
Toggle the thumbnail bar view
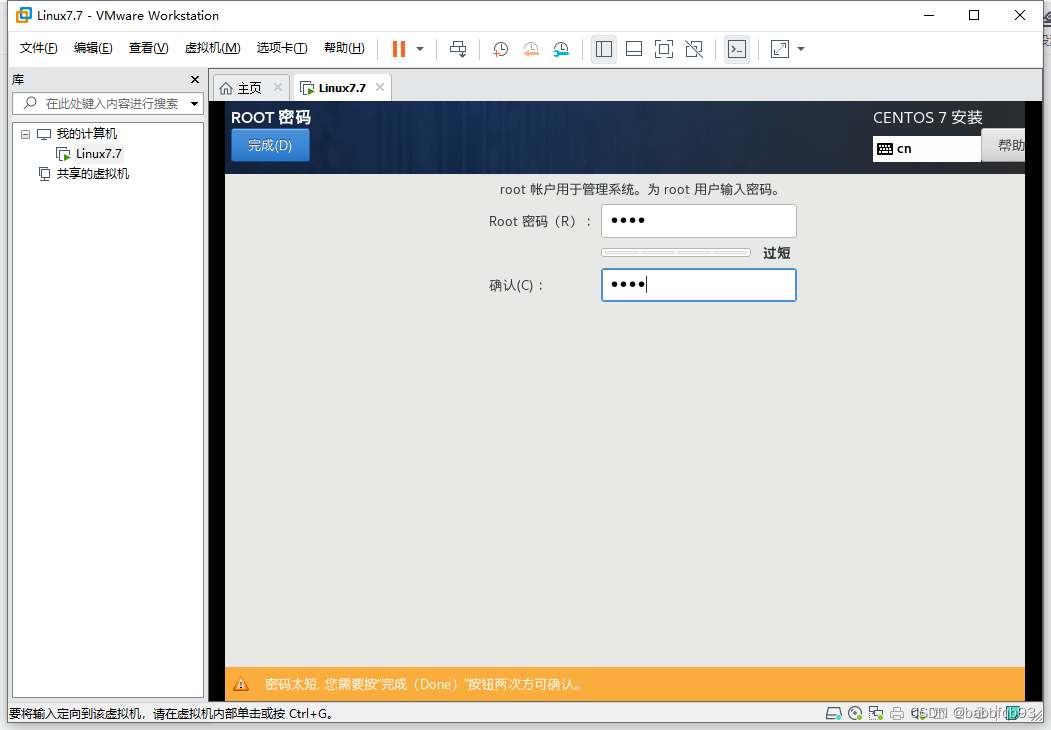(633, 49)
